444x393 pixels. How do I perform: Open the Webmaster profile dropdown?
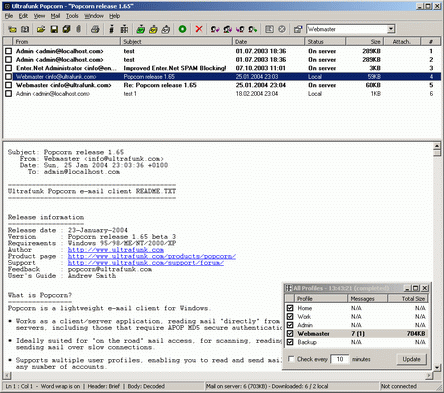[x=391, y=29]
